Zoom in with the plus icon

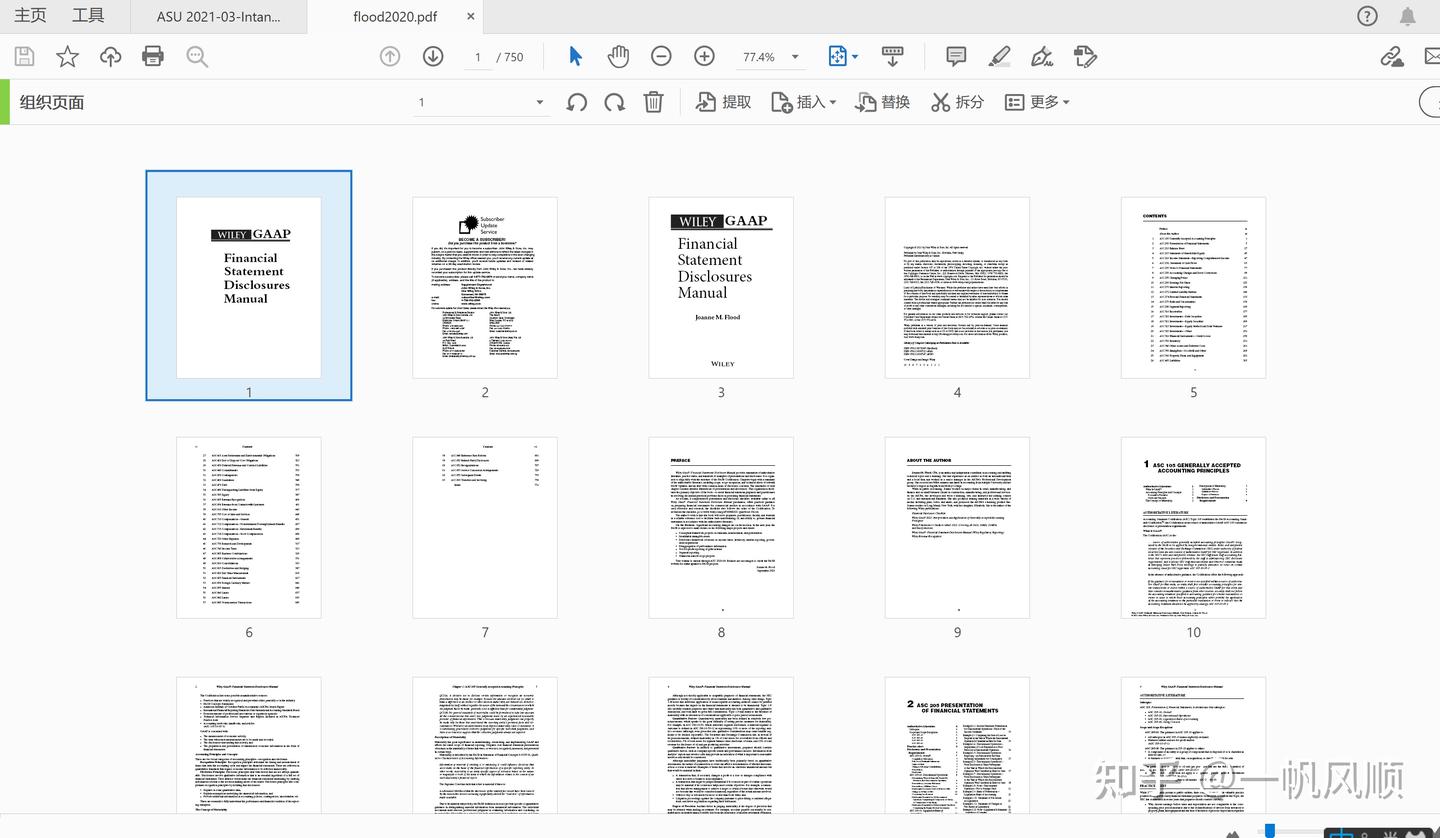tap(705, 57)
